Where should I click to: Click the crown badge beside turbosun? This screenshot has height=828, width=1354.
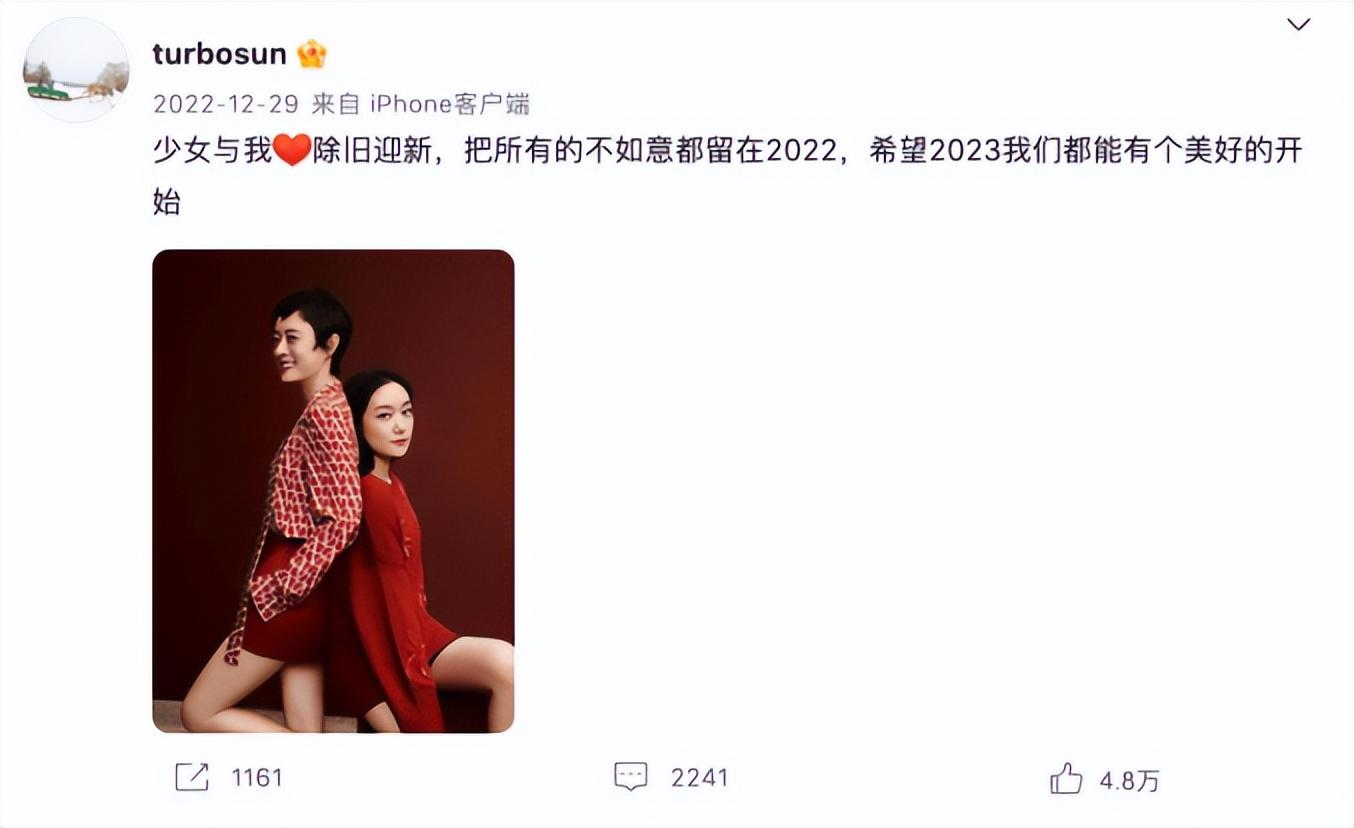[311, 54]
